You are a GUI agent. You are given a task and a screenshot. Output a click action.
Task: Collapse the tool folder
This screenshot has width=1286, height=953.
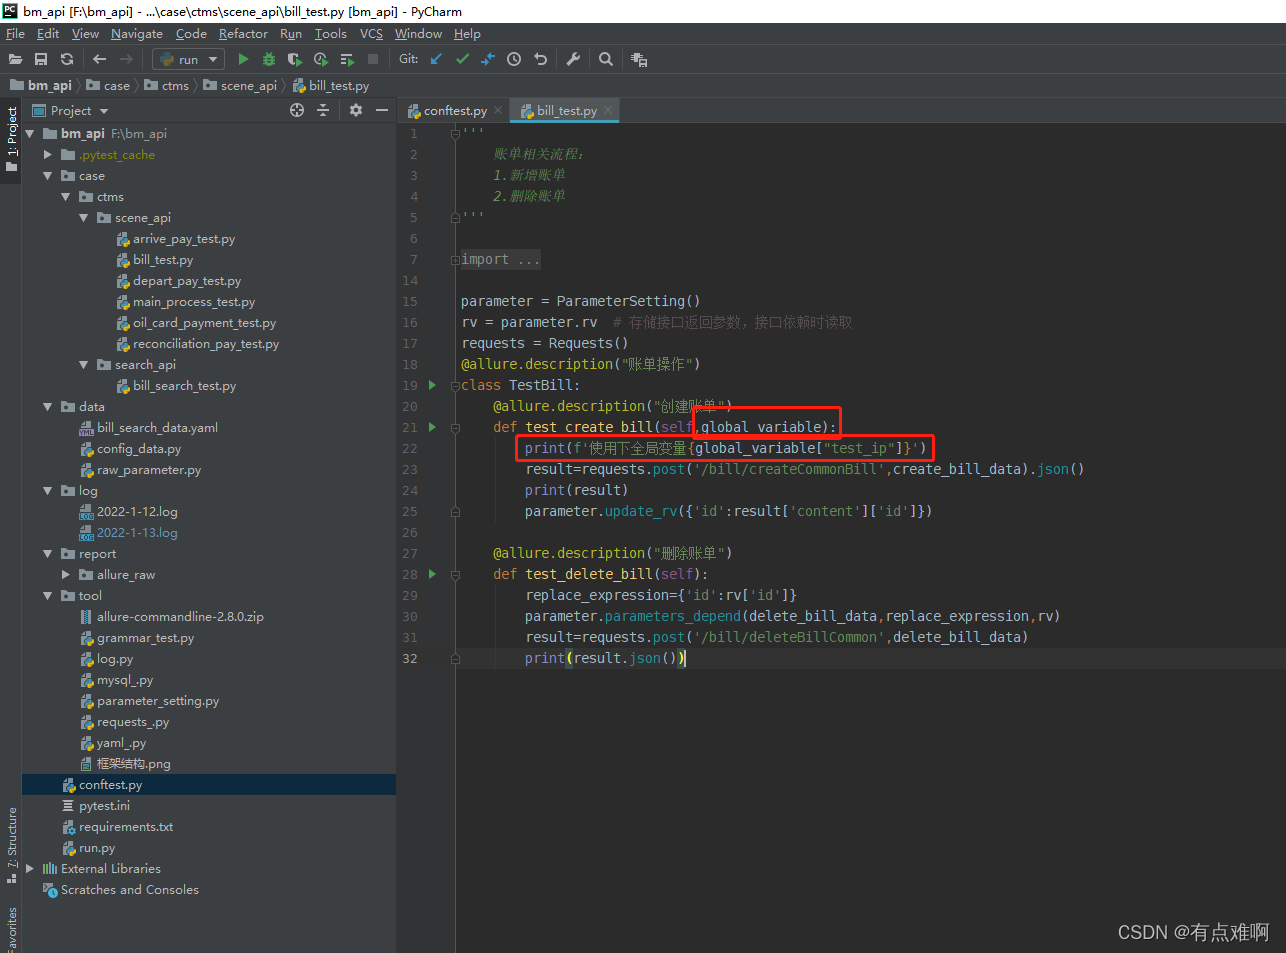click(48, 596)
